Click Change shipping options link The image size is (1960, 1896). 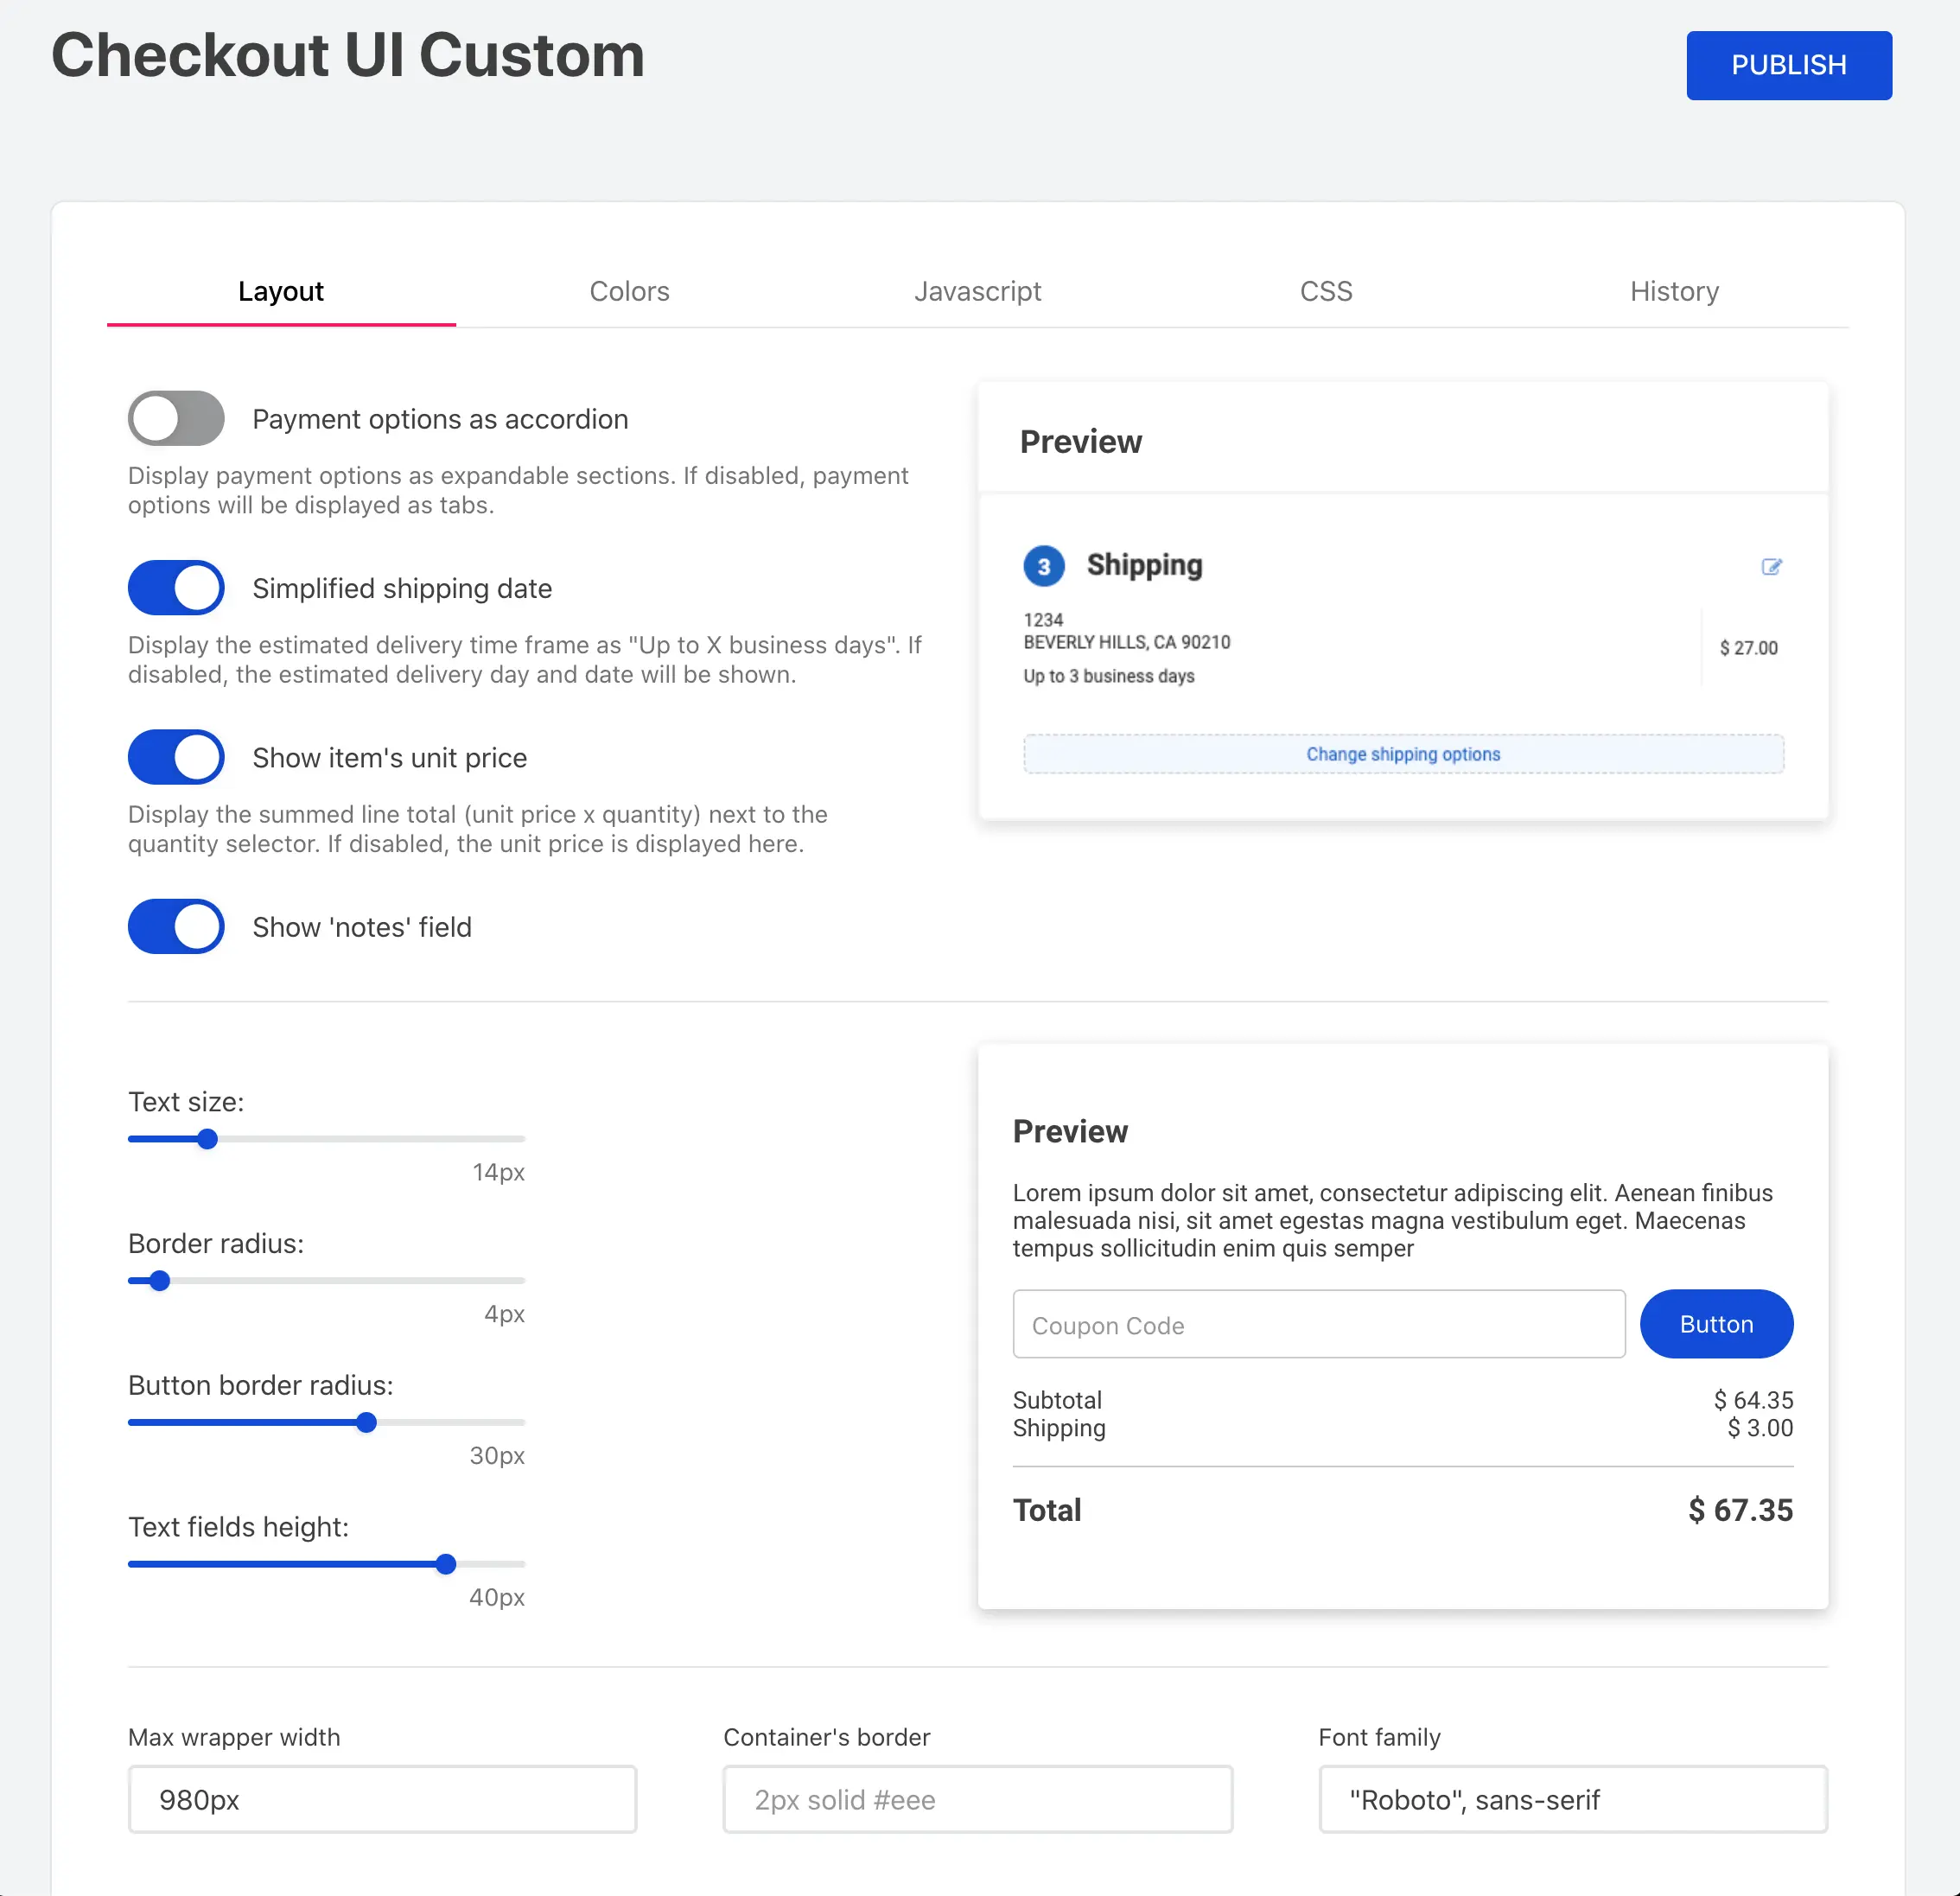1402,754
